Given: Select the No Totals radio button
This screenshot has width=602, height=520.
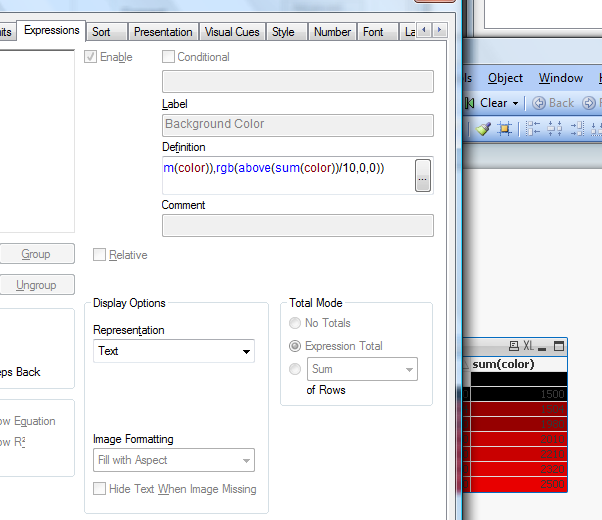Looking at the screenshot, I should click(295, 323).
